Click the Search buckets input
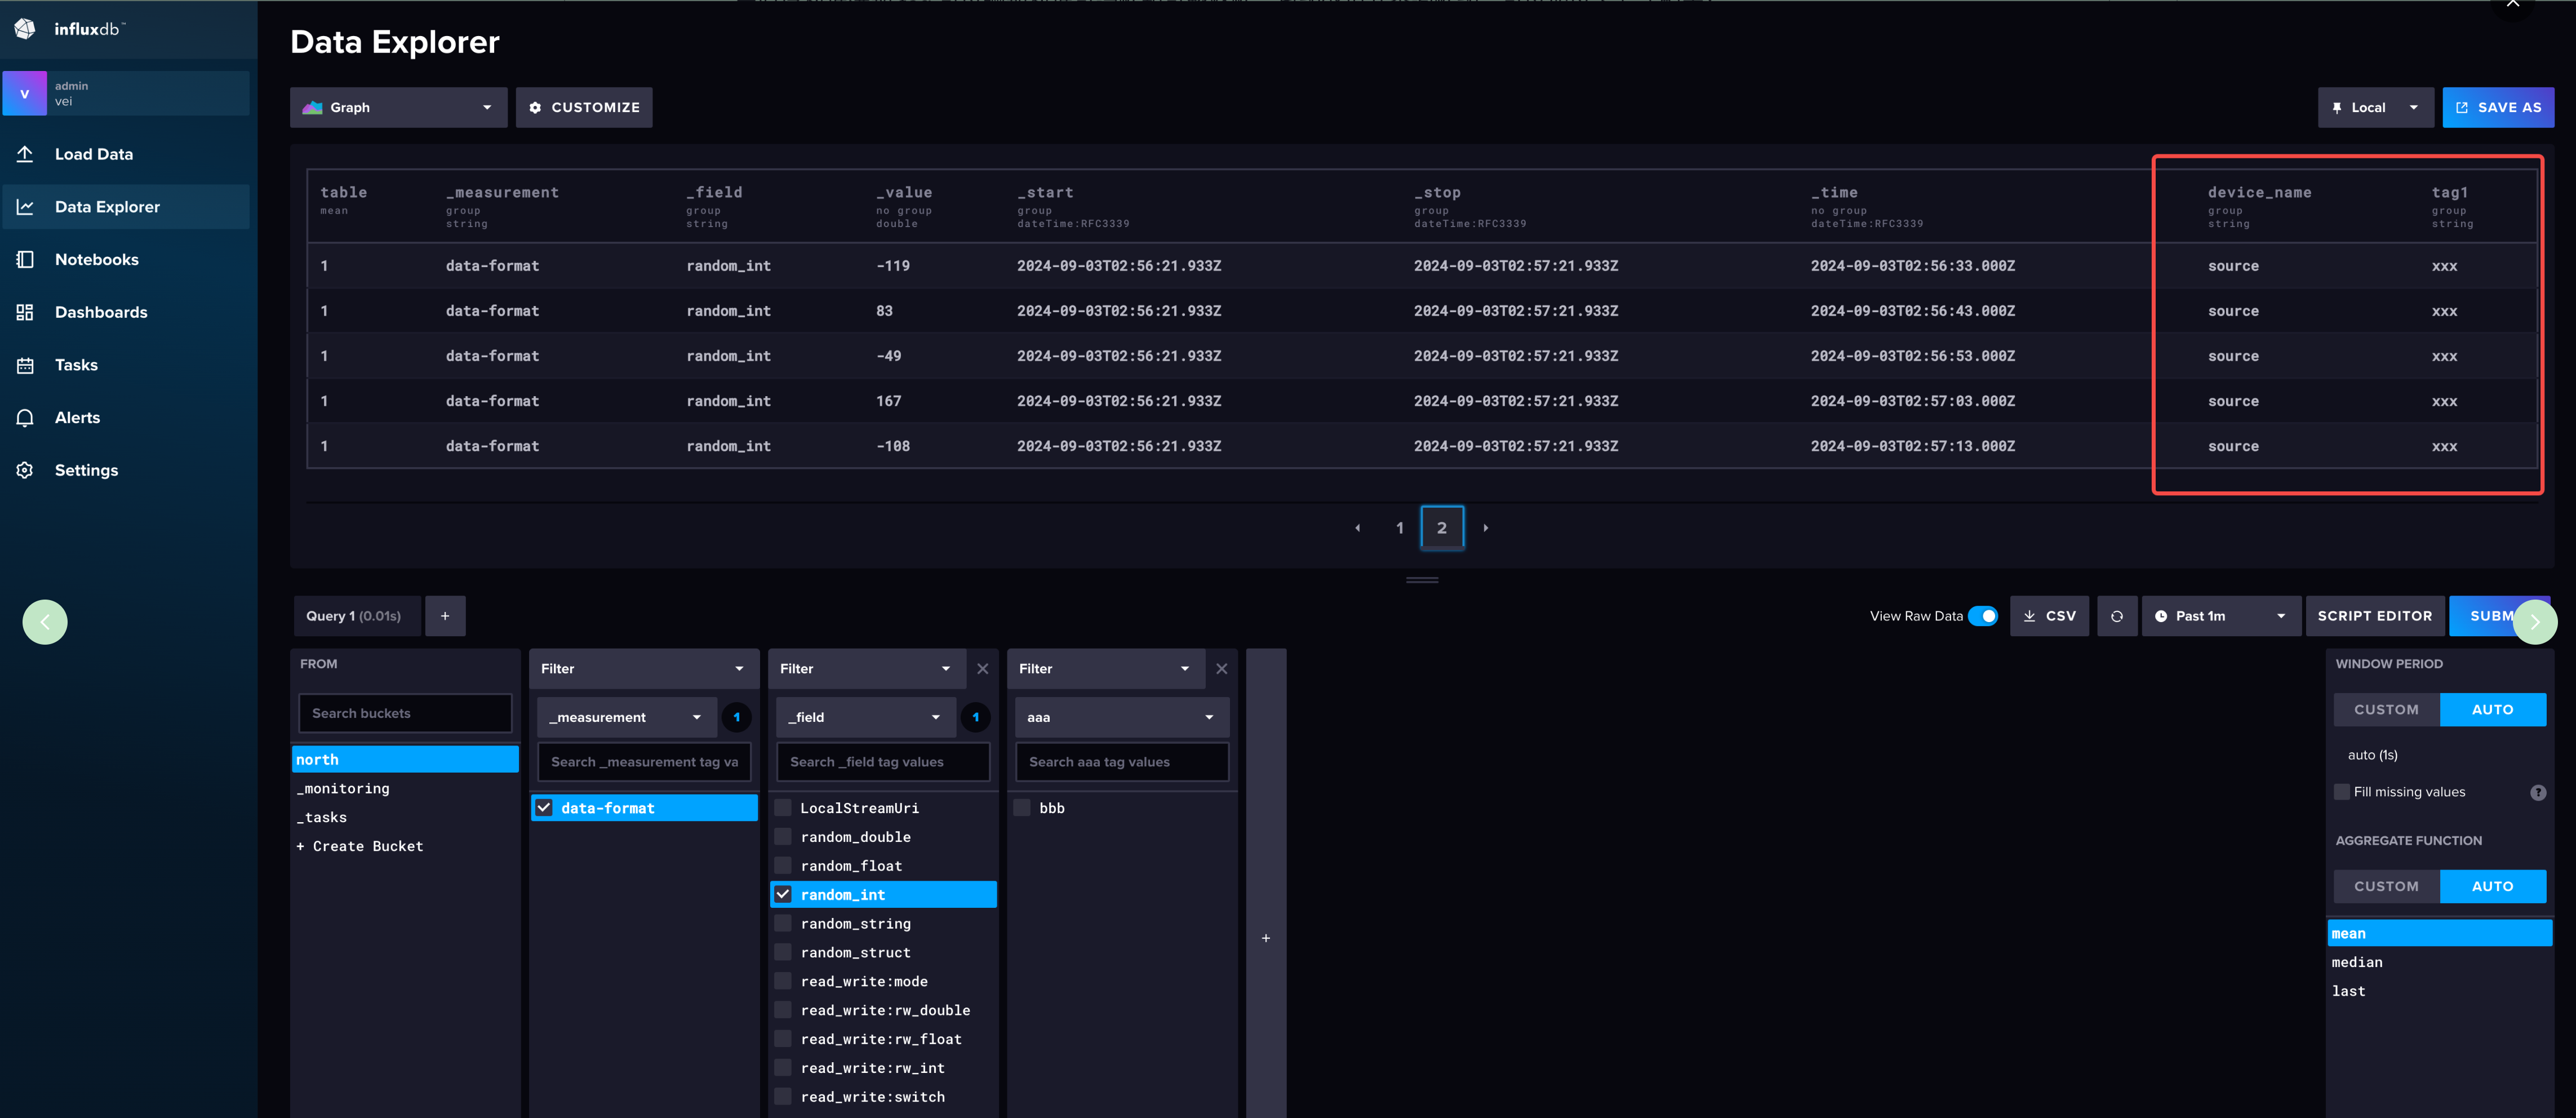 tap(405, 713)
